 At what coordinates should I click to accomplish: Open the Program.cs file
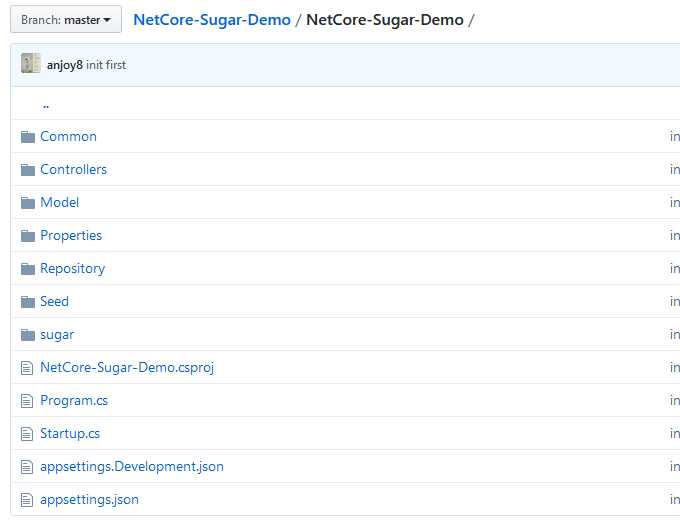tap(74, 401)
